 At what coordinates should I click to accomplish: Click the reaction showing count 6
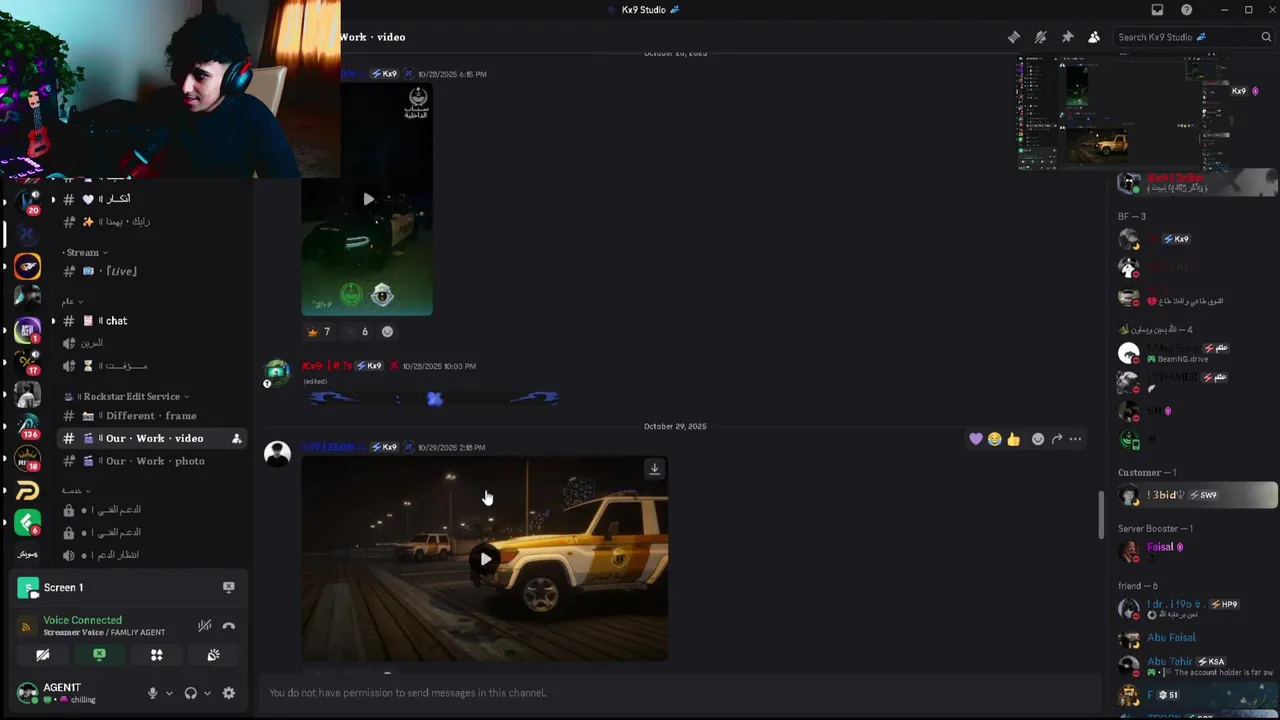click(356, 331)
